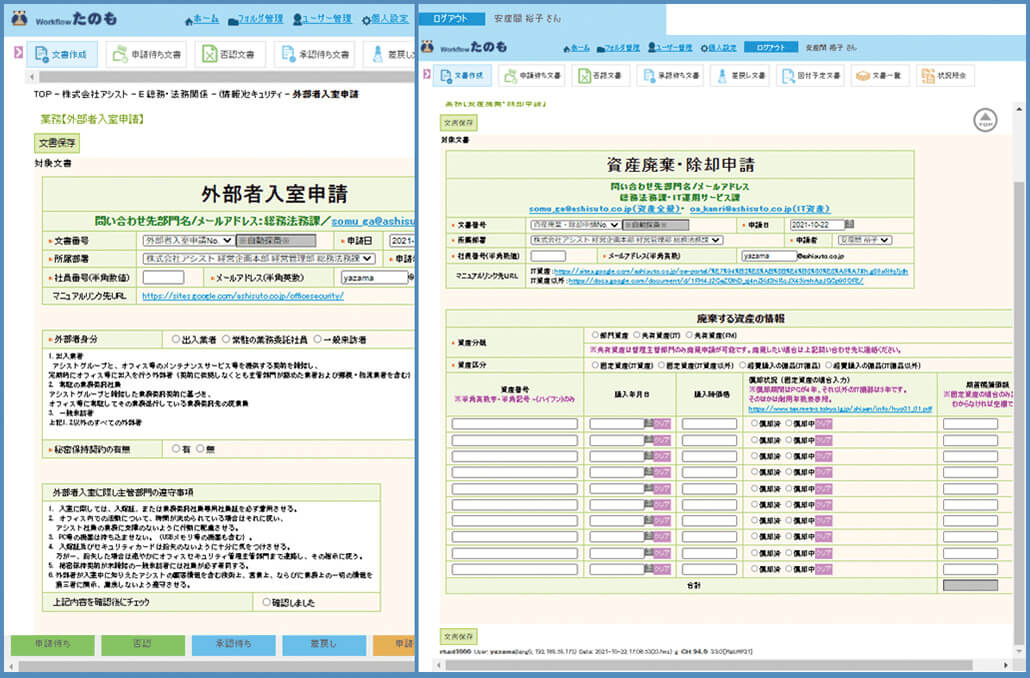Click 申請待ち tab at bottom of left window
This screenshot has width=1030, height=678.
(x=53, y=644)
